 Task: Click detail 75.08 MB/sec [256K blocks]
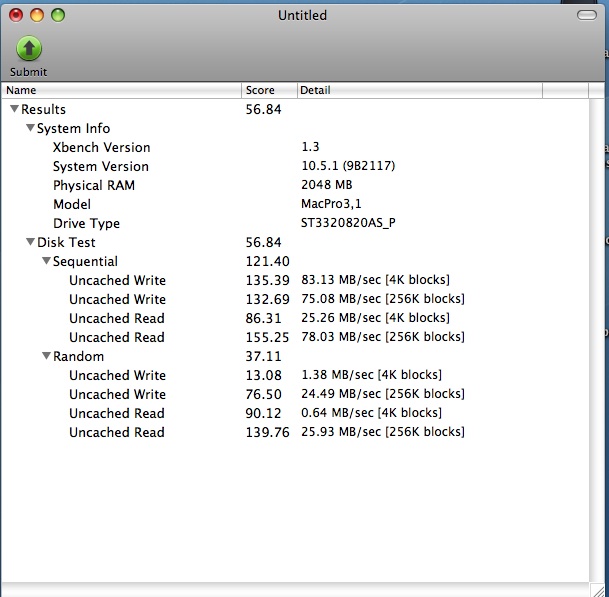[383, 299]
